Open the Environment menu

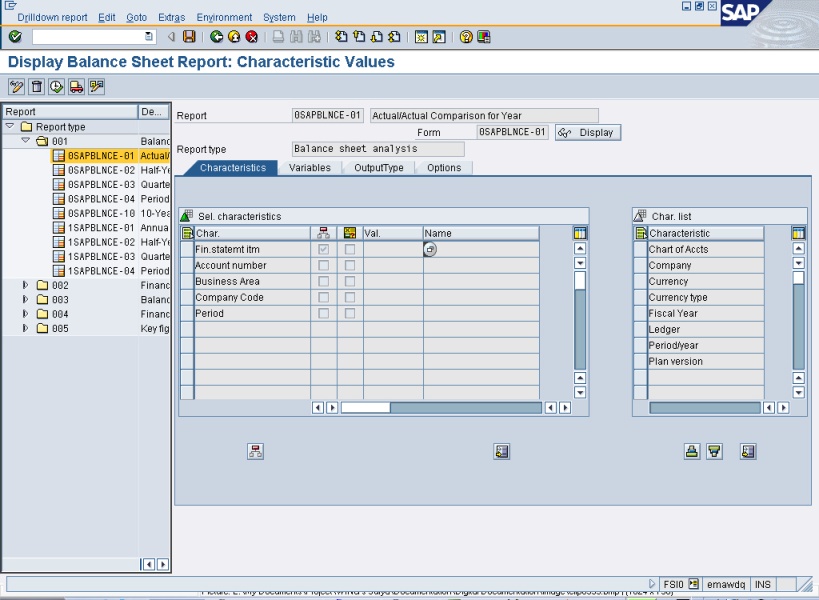[x=224, y=17]
